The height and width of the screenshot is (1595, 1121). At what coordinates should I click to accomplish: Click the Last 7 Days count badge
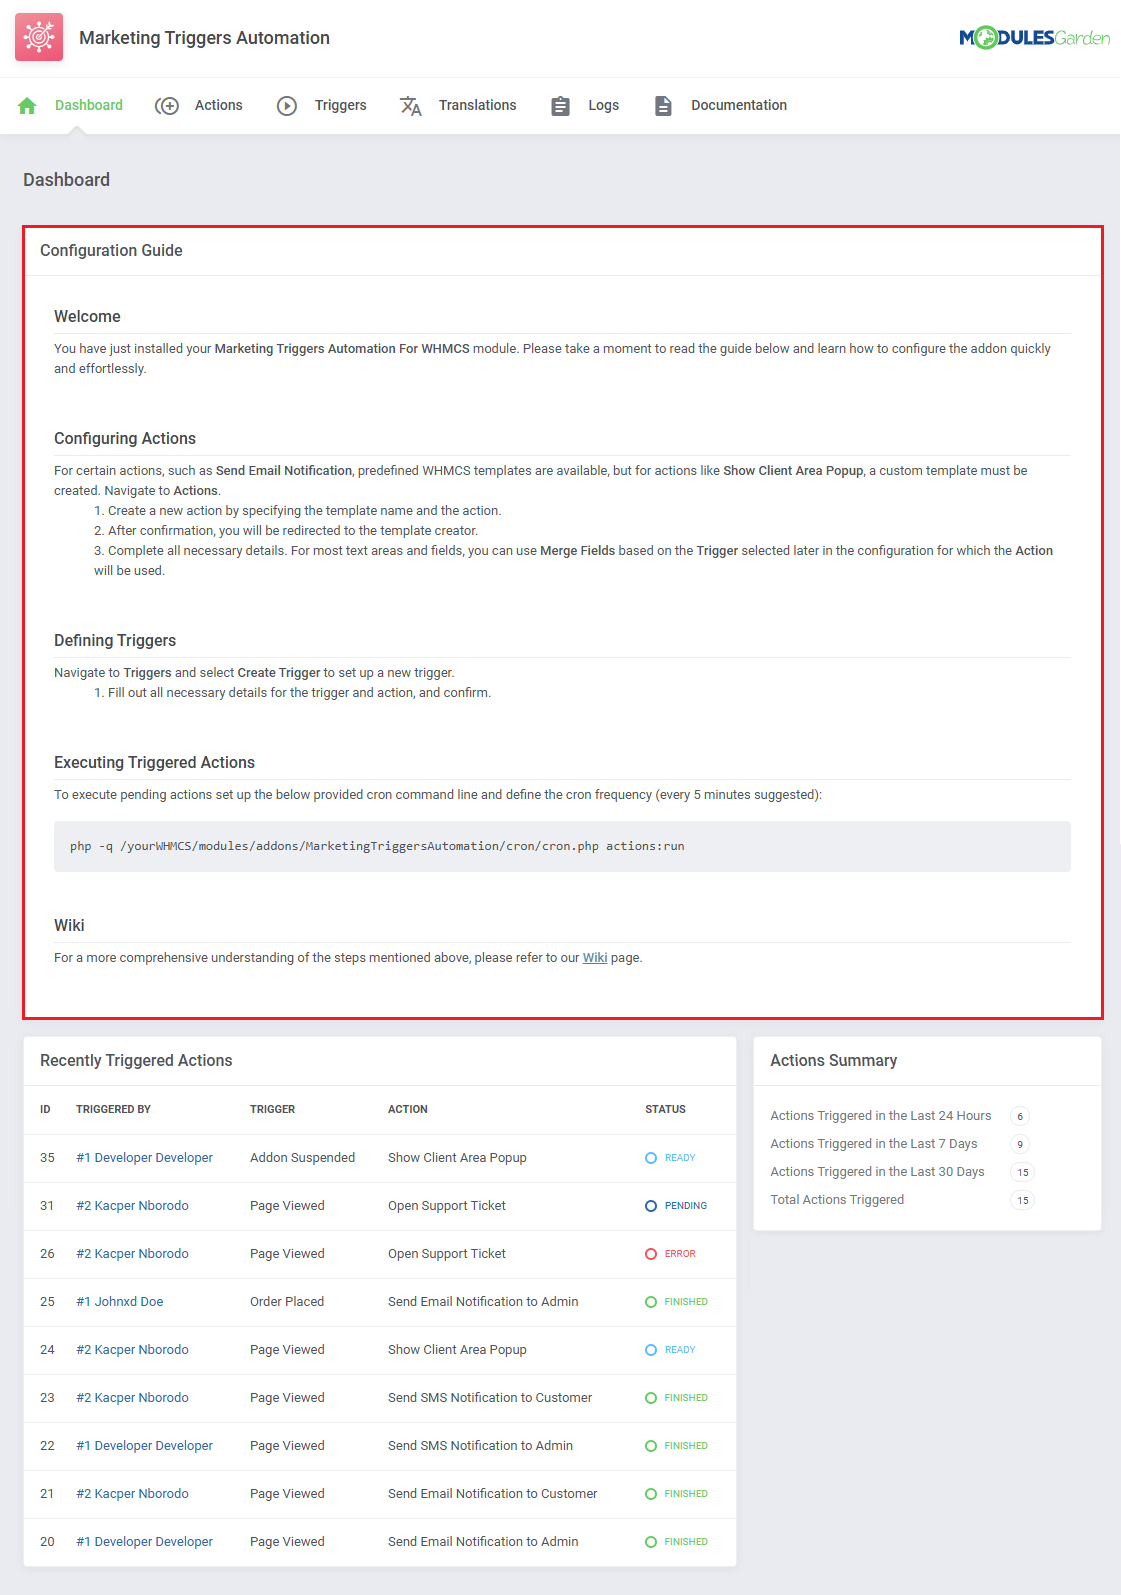[x=1020, y=1144]
